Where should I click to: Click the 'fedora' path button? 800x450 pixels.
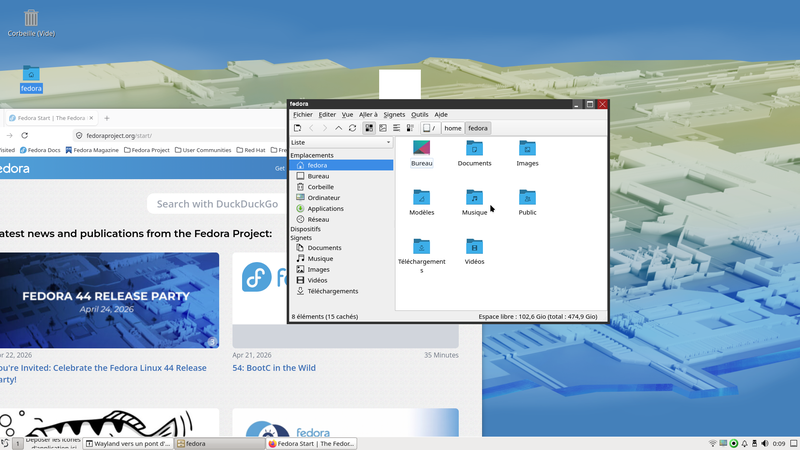pos(478,128)
